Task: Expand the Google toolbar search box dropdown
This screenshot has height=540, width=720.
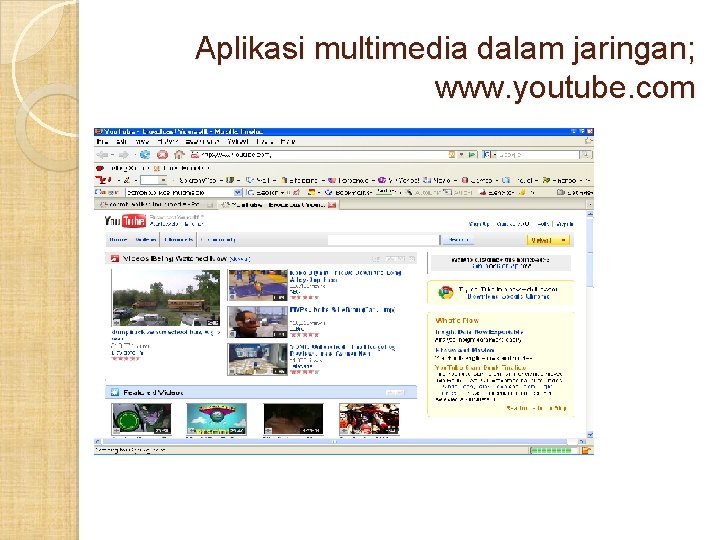Action: (237, 192)
